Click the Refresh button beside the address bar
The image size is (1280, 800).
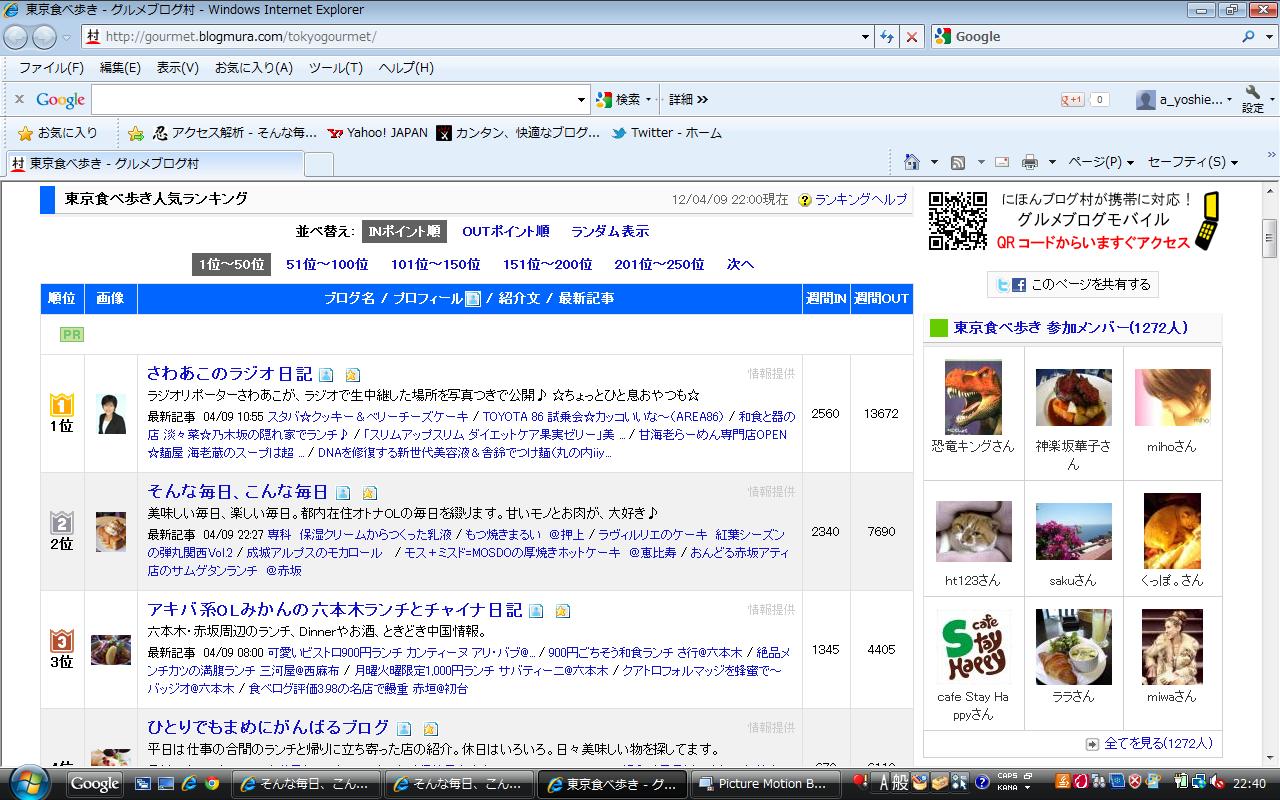pyautogui.click(x=887, y=37)
